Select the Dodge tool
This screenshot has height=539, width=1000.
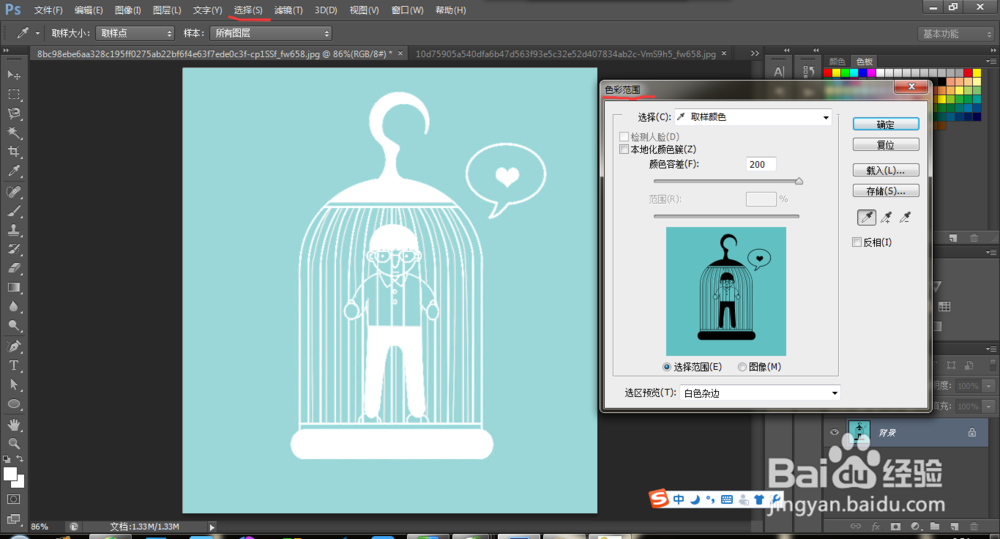(13, 325)
